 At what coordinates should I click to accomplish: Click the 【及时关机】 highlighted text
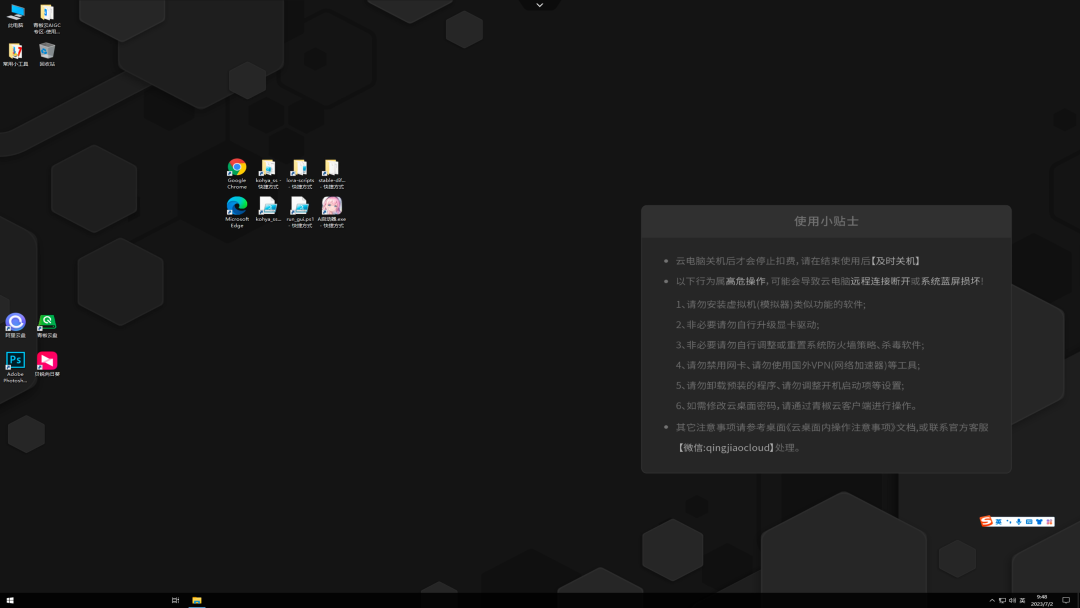click(895, 261)
